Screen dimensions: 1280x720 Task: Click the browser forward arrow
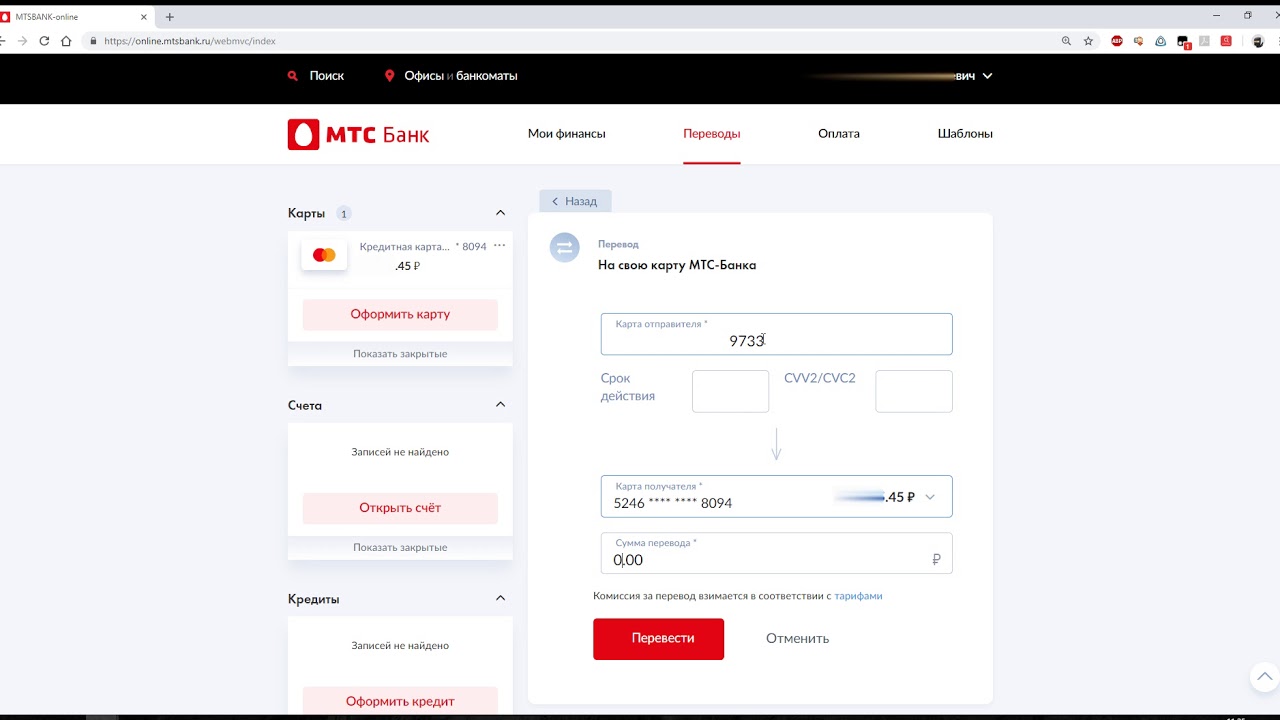pos(22,41)
